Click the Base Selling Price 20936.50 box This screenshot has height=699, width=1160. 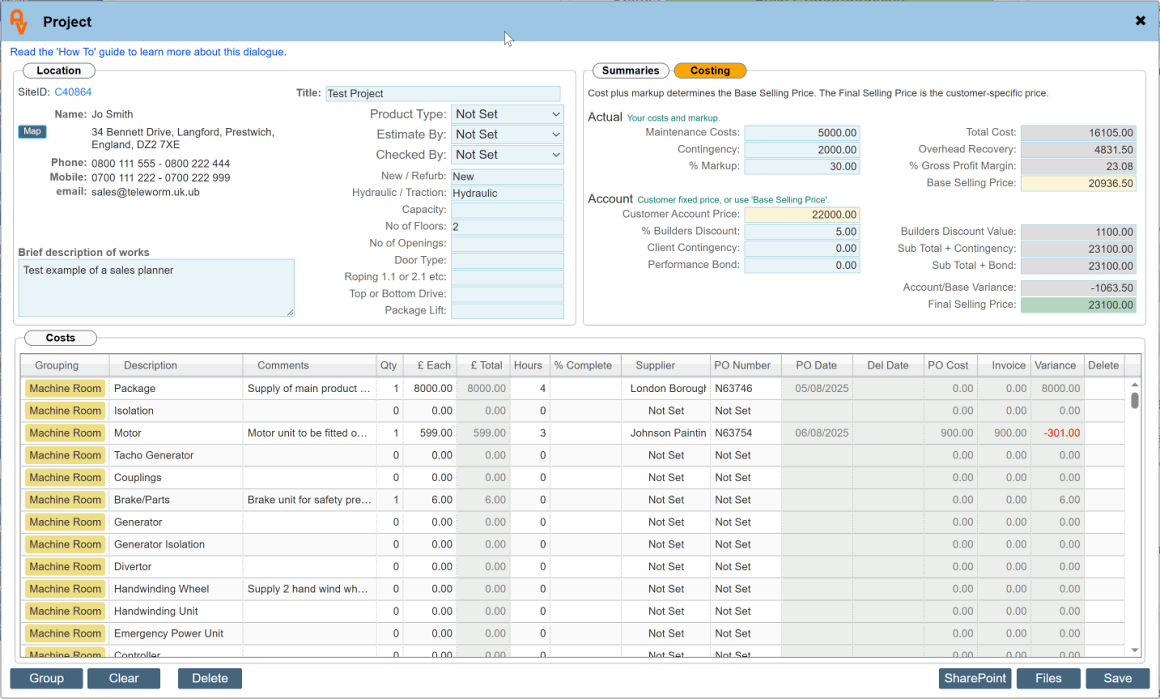(1079, 183)
